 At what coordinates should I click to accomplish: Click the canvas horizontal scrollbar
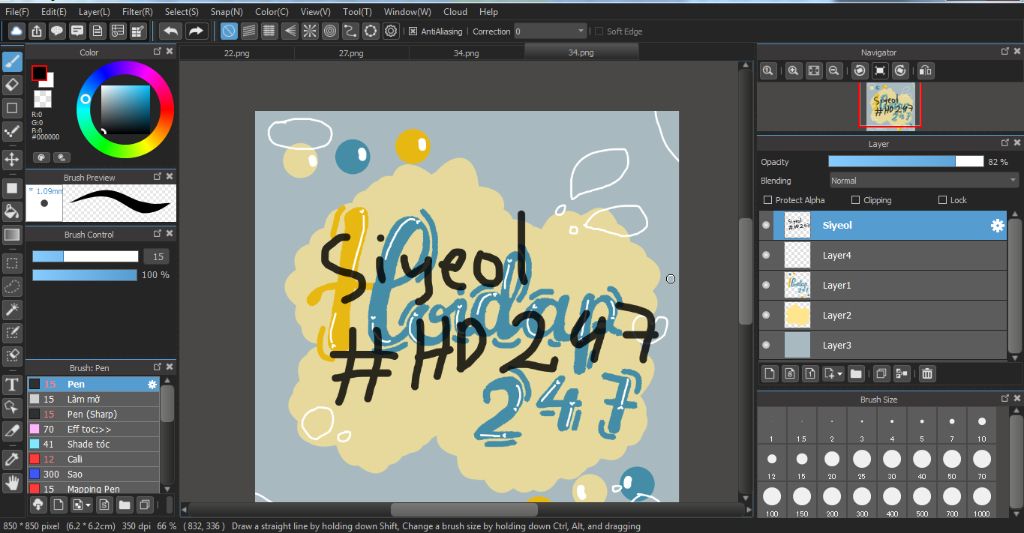(464, 509)
